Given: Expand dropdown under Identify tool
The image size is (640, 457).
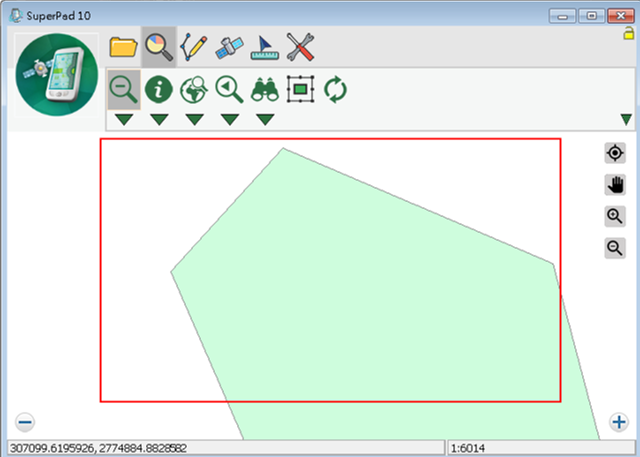Looking at the screenshot, I should [159, 120].
